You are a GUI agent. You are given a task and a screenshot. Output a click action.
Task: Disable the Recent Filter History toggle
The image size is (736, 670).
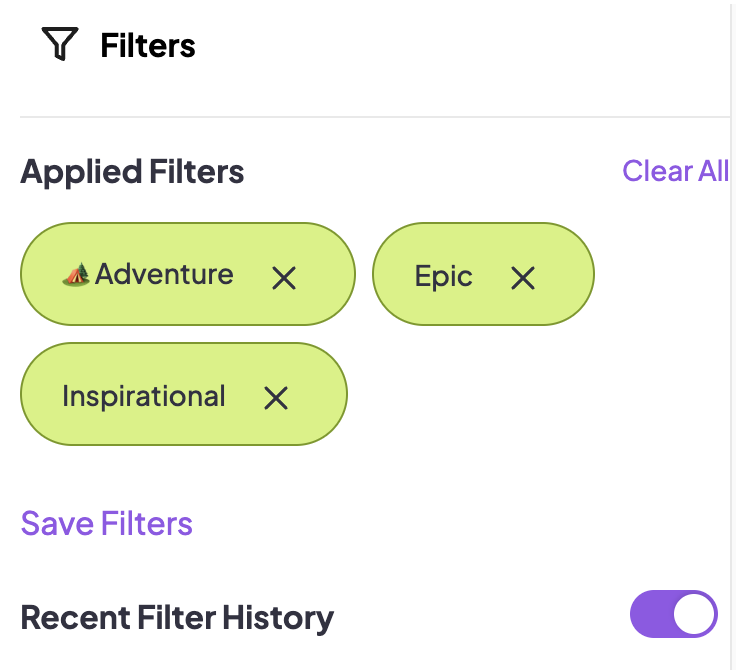[x=674, y=615]
